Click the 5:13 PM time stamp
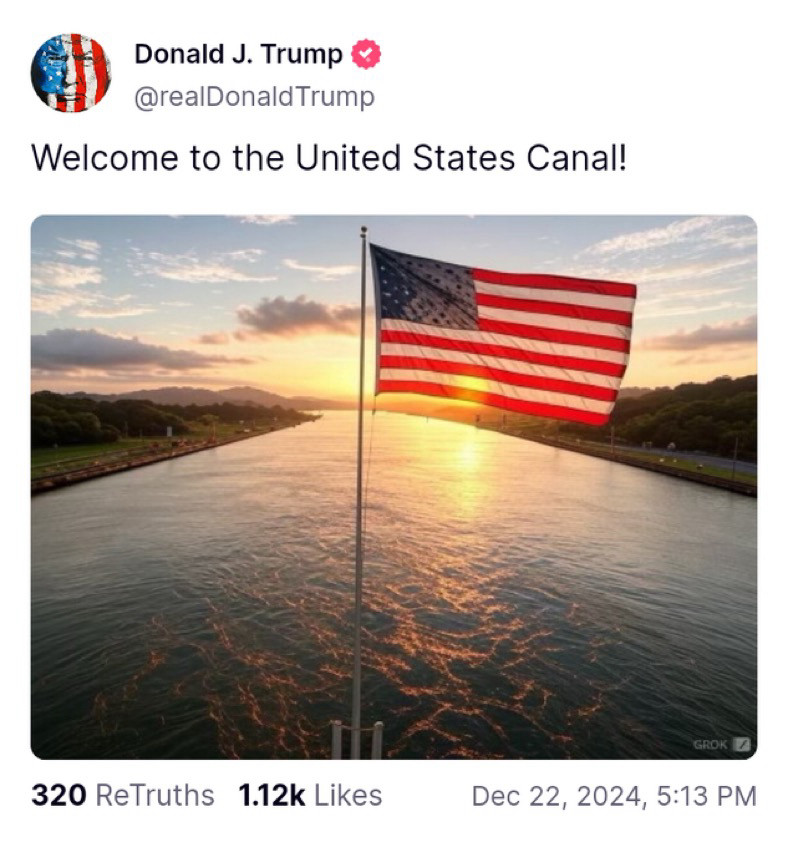Screen dimensions: 788x847 click(x=706, y=796)
